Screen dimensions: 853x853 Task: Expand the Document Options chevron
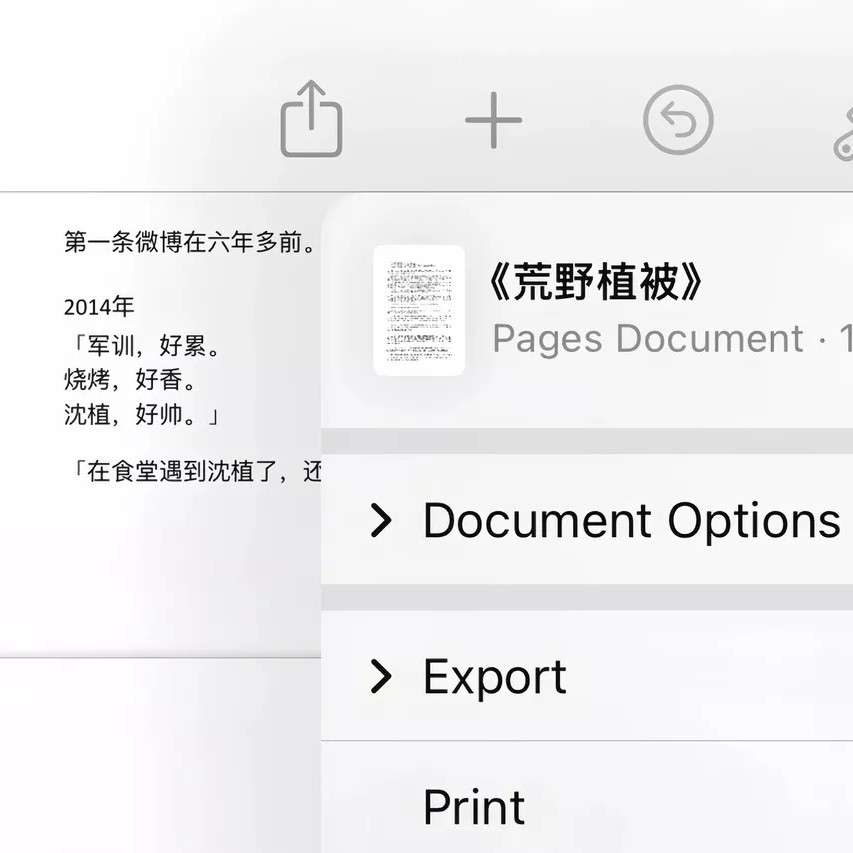[380, 520]
